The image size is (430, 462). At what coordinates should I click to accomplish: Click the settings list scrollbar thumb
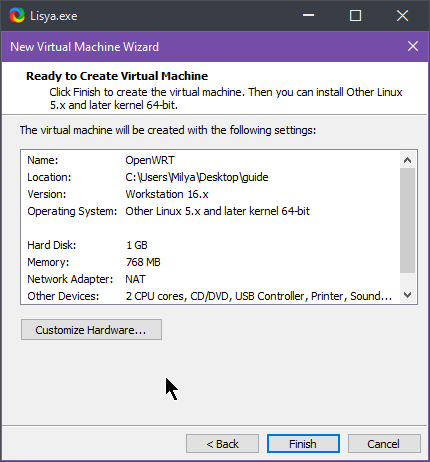point(407,221)
